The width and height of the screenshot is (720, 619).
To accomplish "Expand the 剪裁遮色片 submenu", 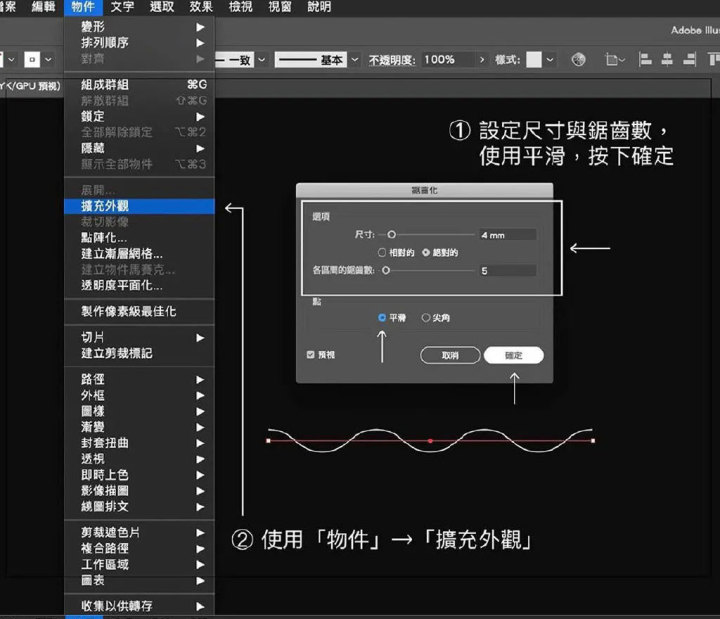I will coord(140,533).
